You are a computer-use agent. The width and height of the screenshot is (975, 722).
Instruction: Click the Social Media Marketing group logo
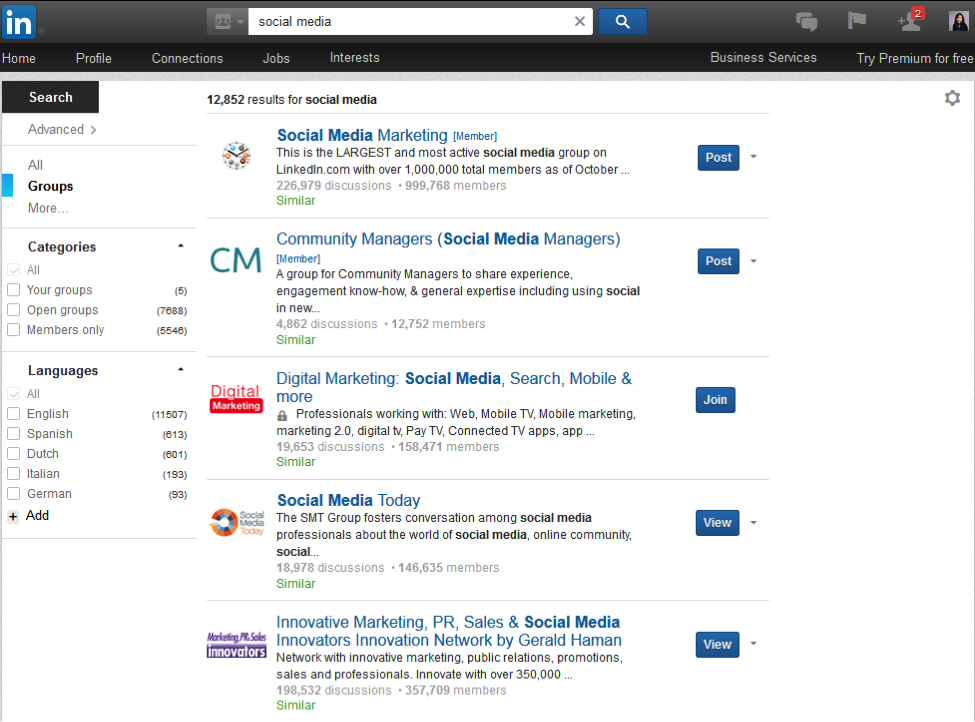tap(236, 155)
